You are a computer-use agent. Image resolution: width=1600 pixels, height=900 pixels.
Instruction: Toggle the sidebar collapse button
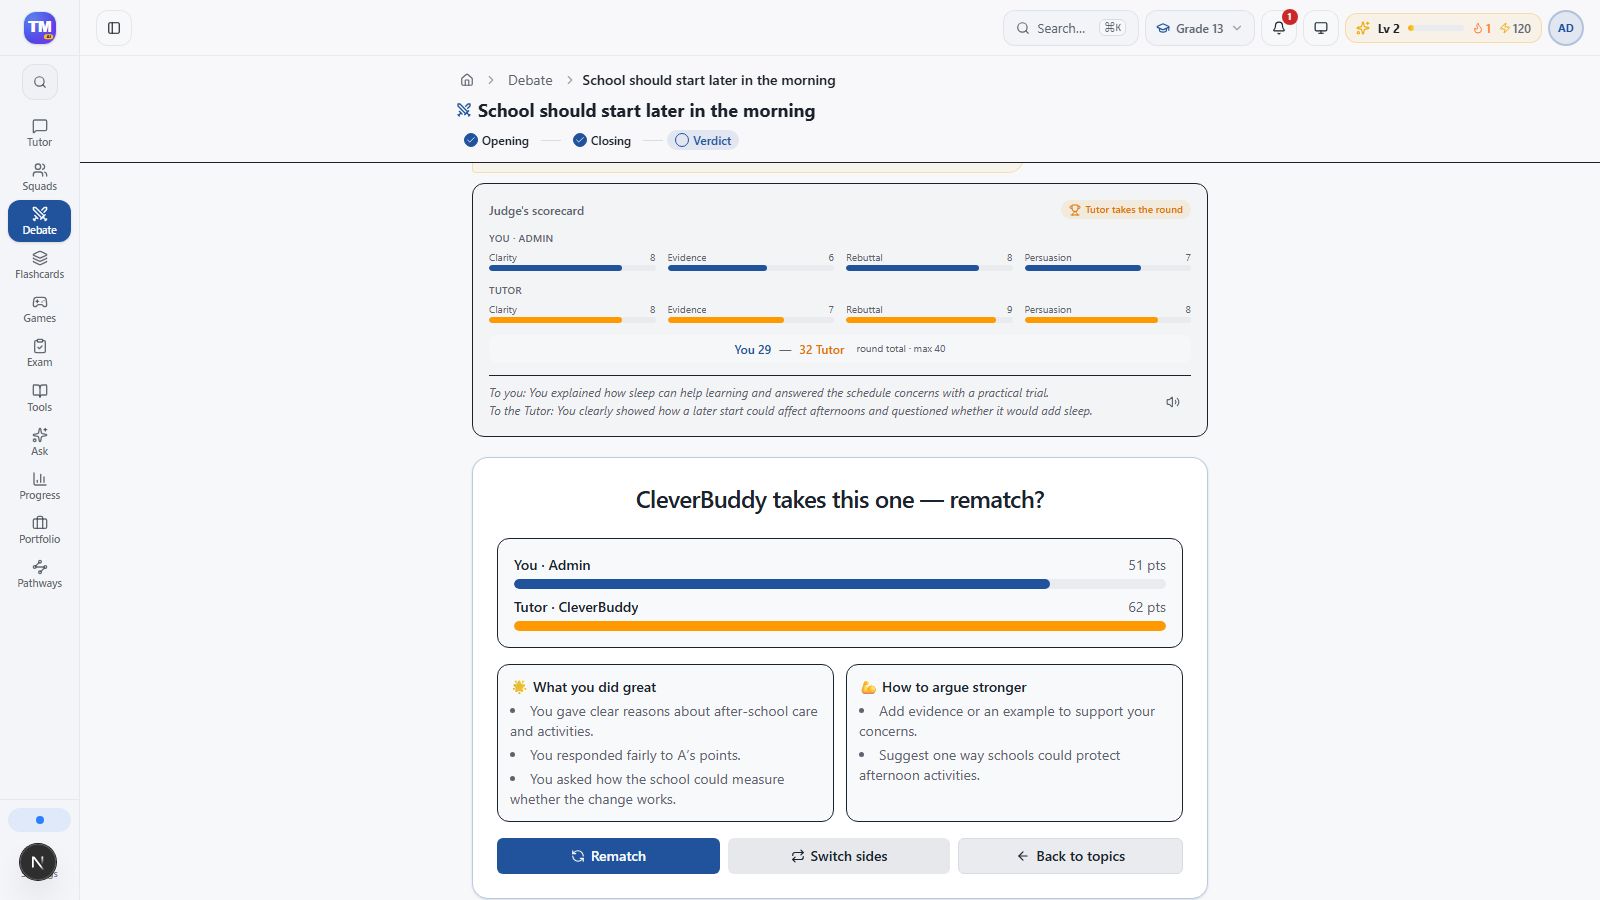[114, 28]
